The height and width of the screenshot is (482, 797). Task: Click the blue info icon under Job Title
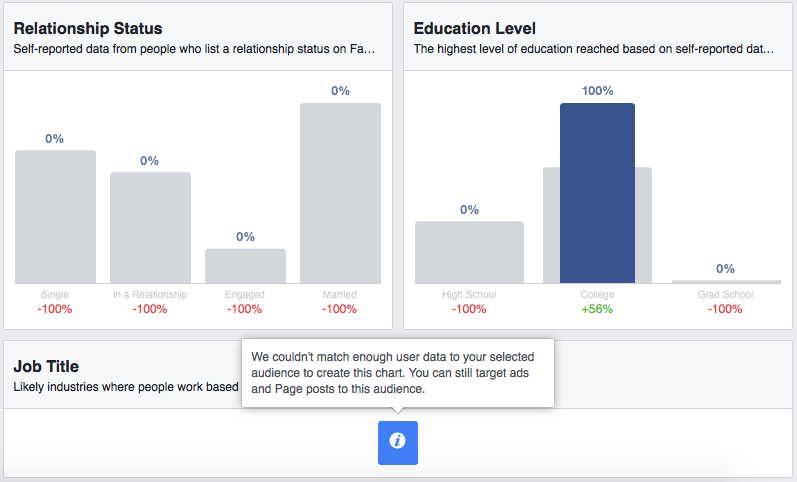click(397, 442)
